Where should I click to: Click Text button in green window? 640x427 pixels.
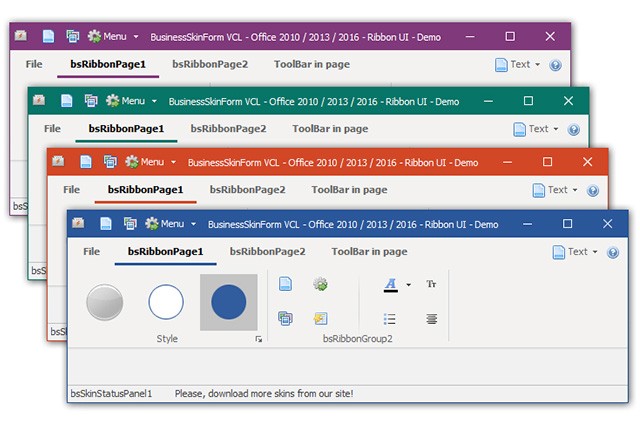531,129
